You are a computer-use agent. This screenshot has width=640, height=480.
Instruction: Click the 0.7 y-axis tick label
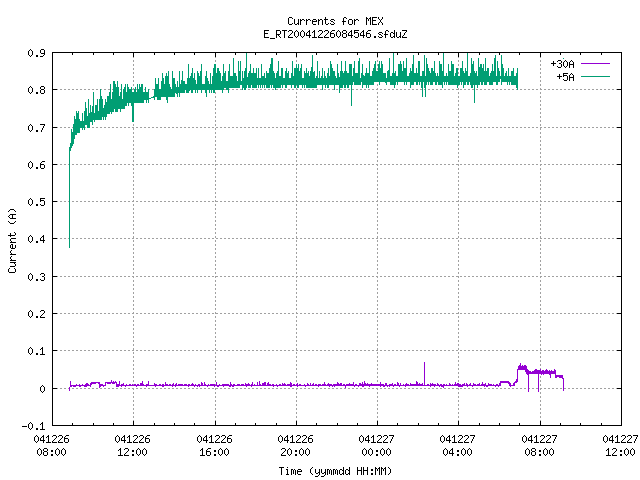tap(36, 128)
